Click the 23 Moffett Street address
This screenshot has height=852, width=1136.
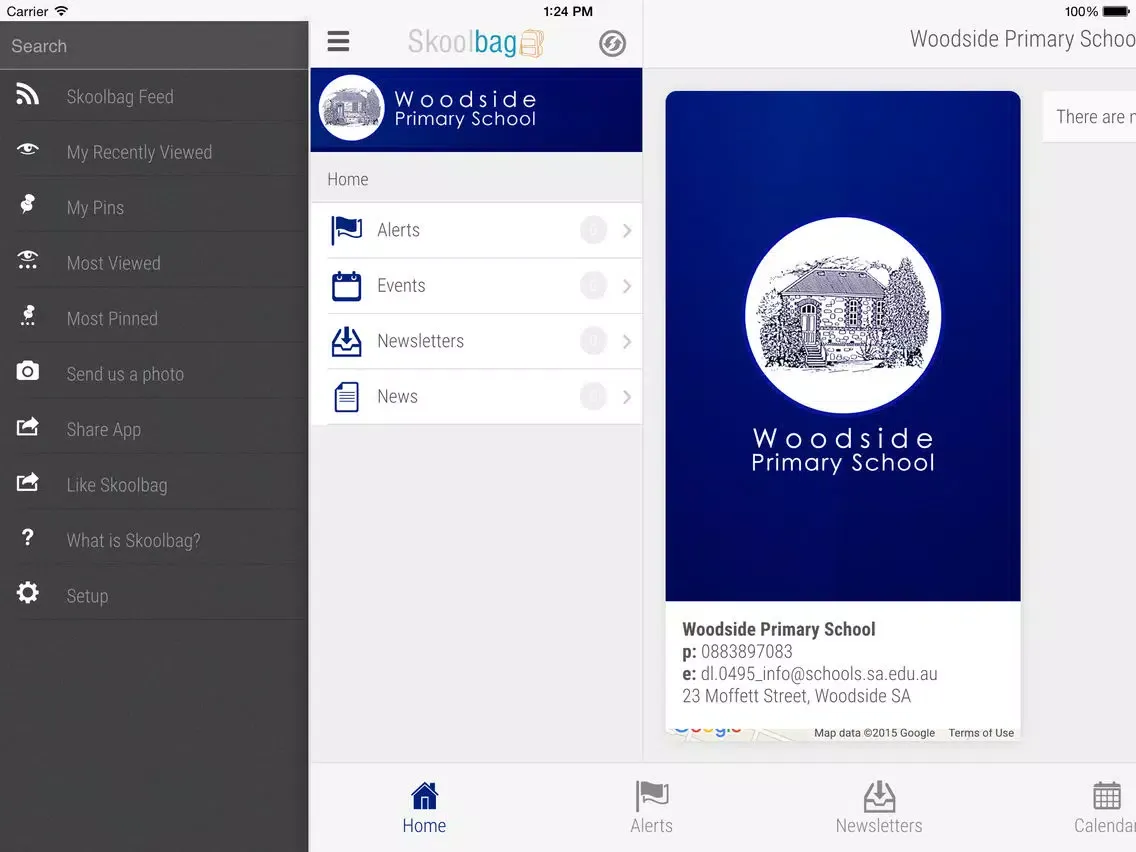796,696
